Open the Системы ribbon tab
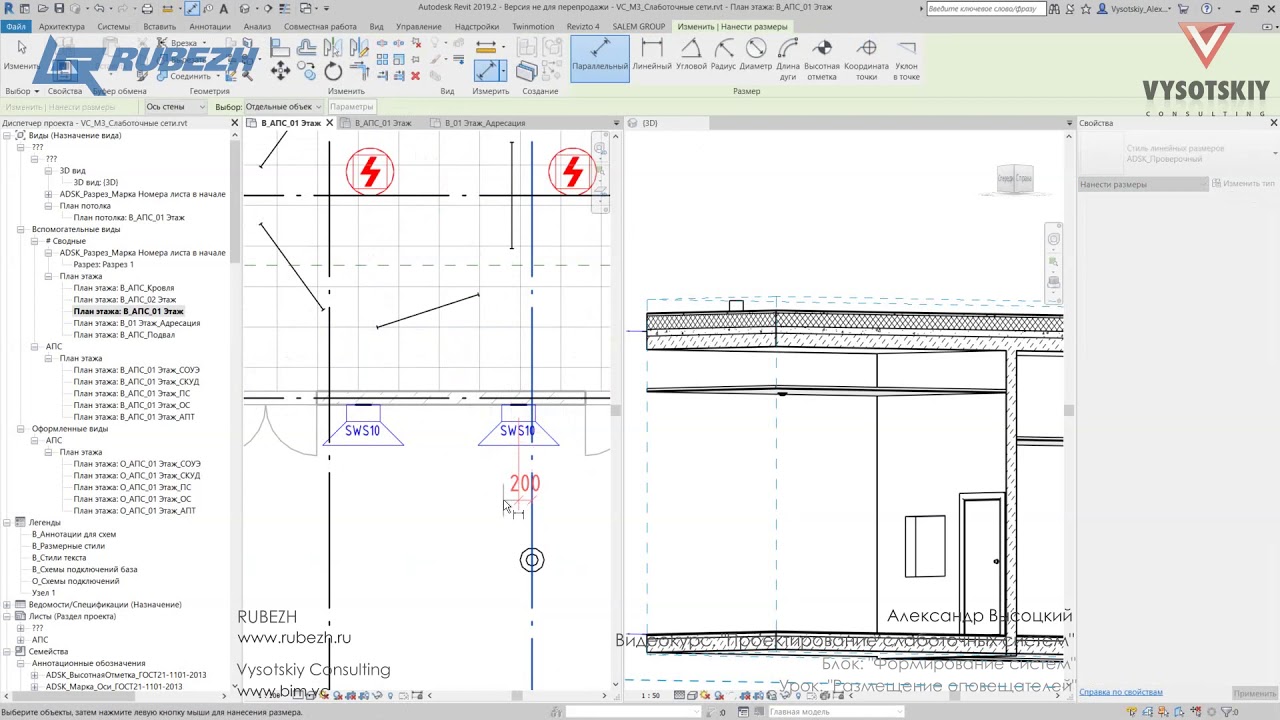 (x=114, y=27)
